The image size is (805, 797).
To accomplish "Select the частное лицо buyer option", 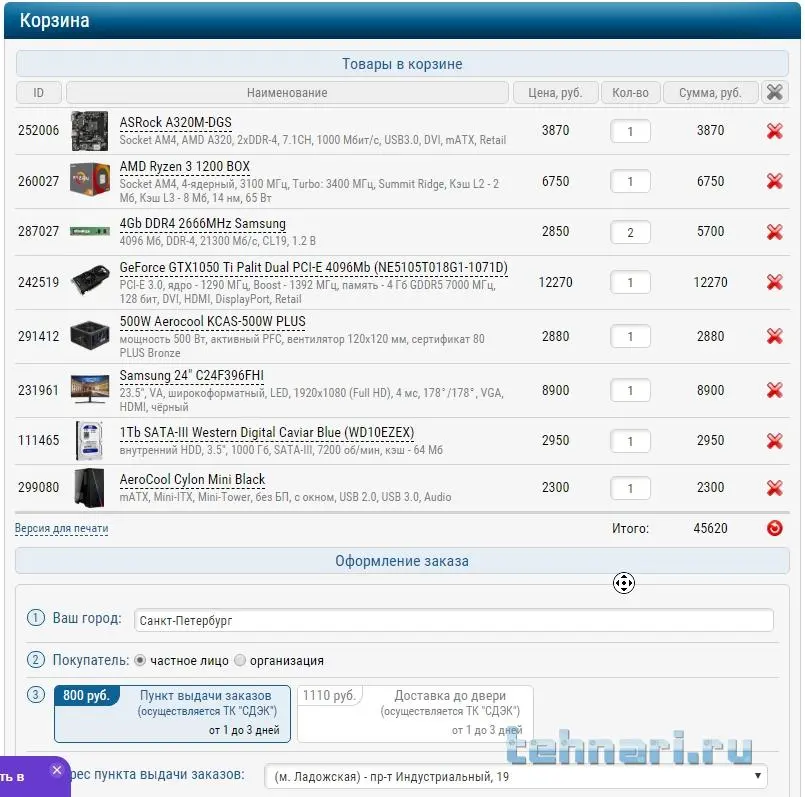I will (x=140, y=660).
